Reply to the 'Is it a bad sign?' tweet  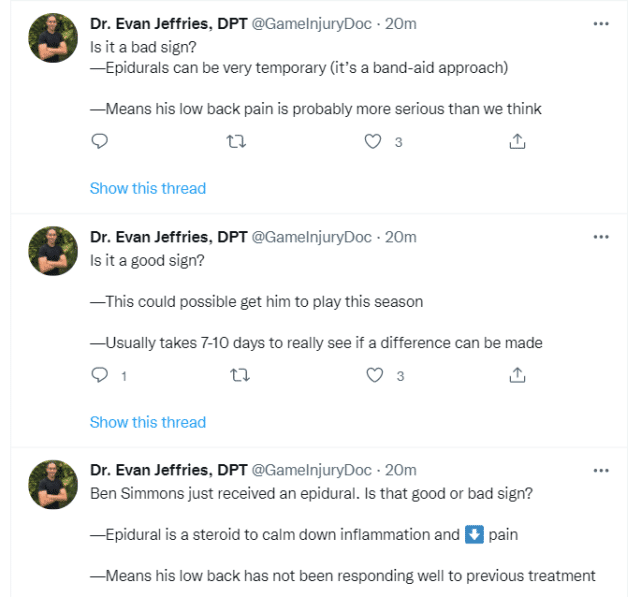click(x=99, y=142)
